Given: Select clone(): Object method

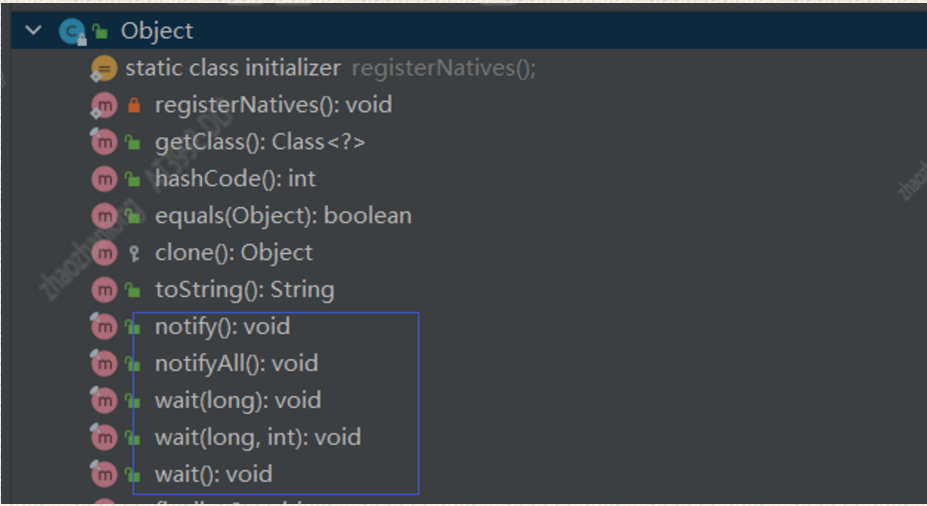Looking at the screenshot, I should click(233, 253).
